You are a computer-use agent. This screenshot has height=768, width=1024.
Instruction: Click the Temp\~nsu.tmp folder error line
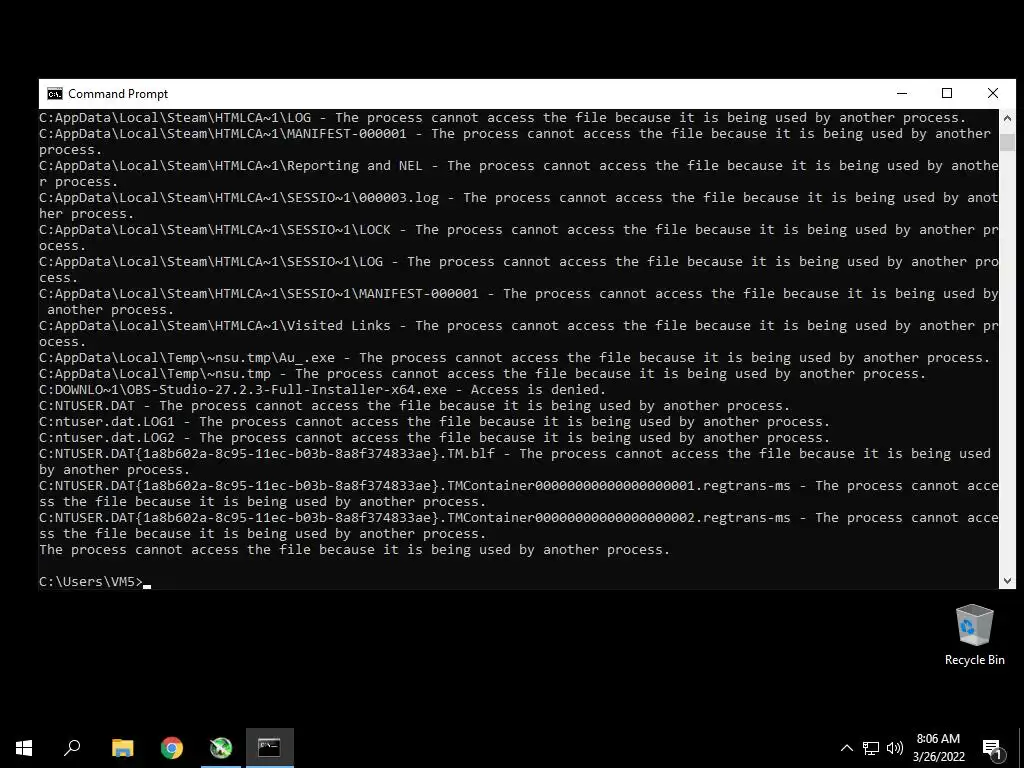pos(483,374)
